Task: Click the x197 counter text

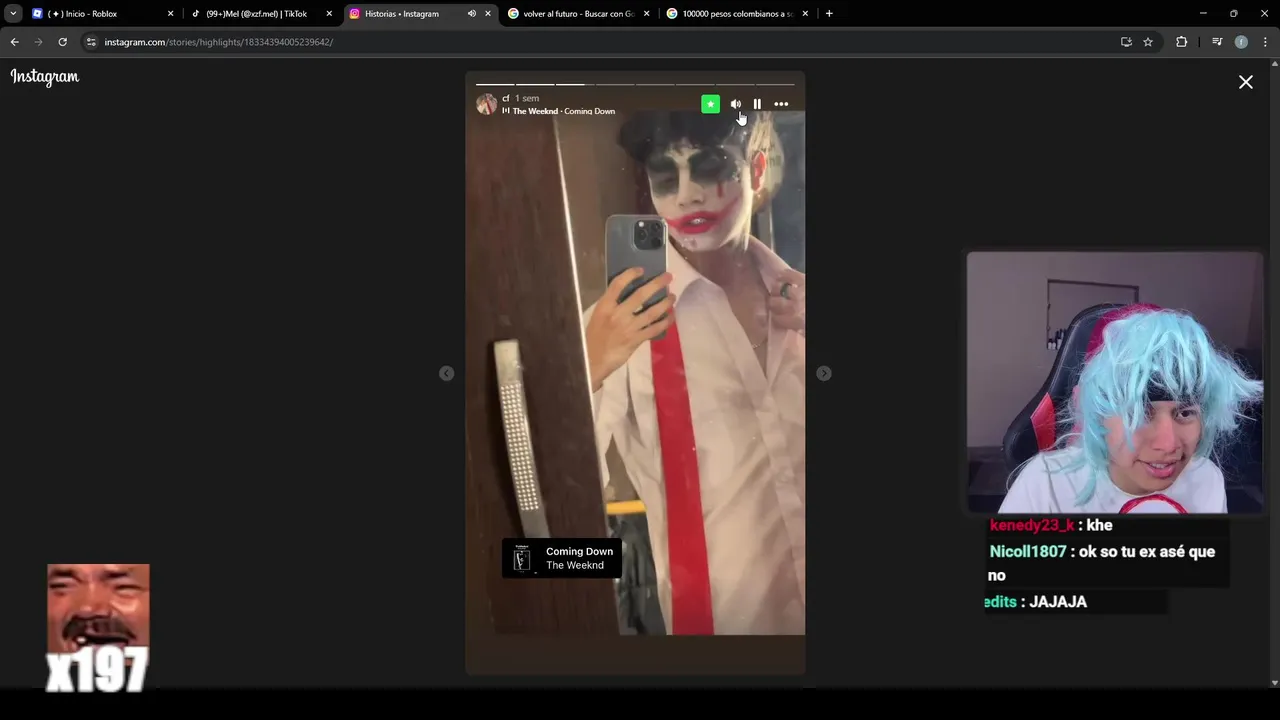Action: [x=97, y=670]
